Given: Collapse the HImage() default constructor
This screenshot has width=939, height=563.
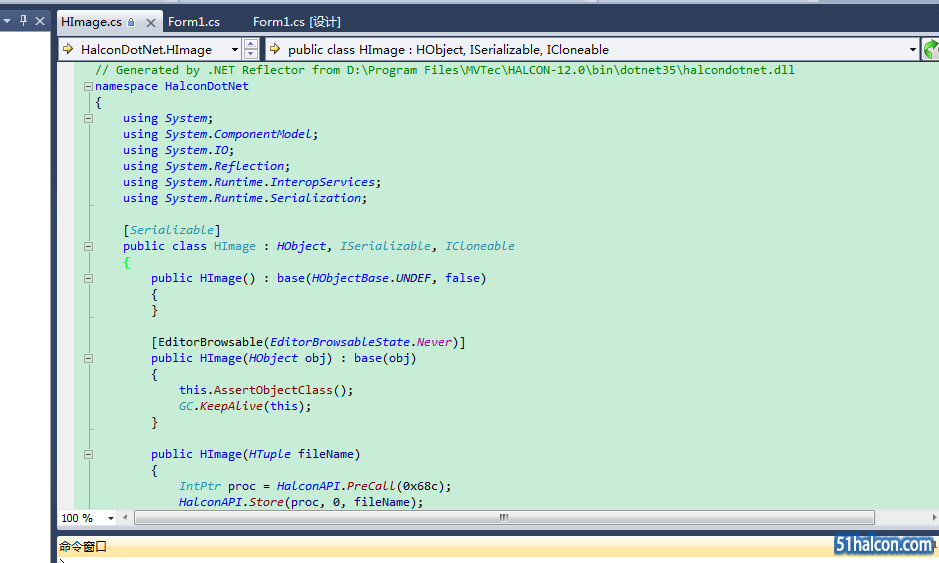Looking at the screenshot, I should 89,279.
